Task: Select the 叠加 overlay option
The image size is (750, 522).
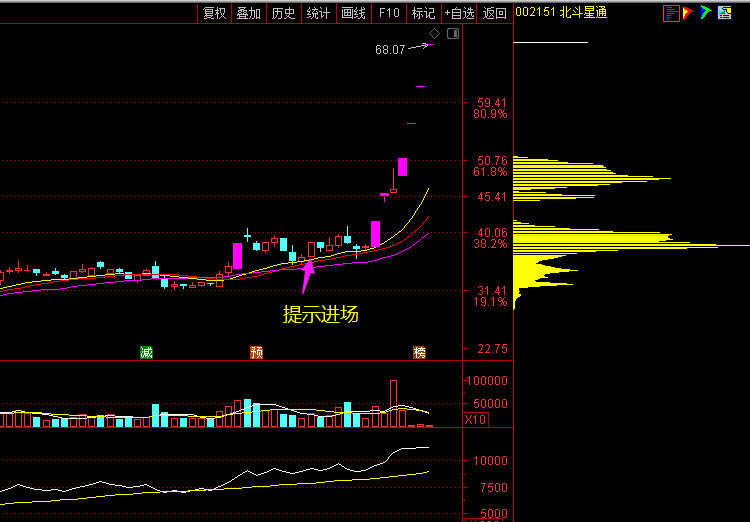Action: click(249, 13)
